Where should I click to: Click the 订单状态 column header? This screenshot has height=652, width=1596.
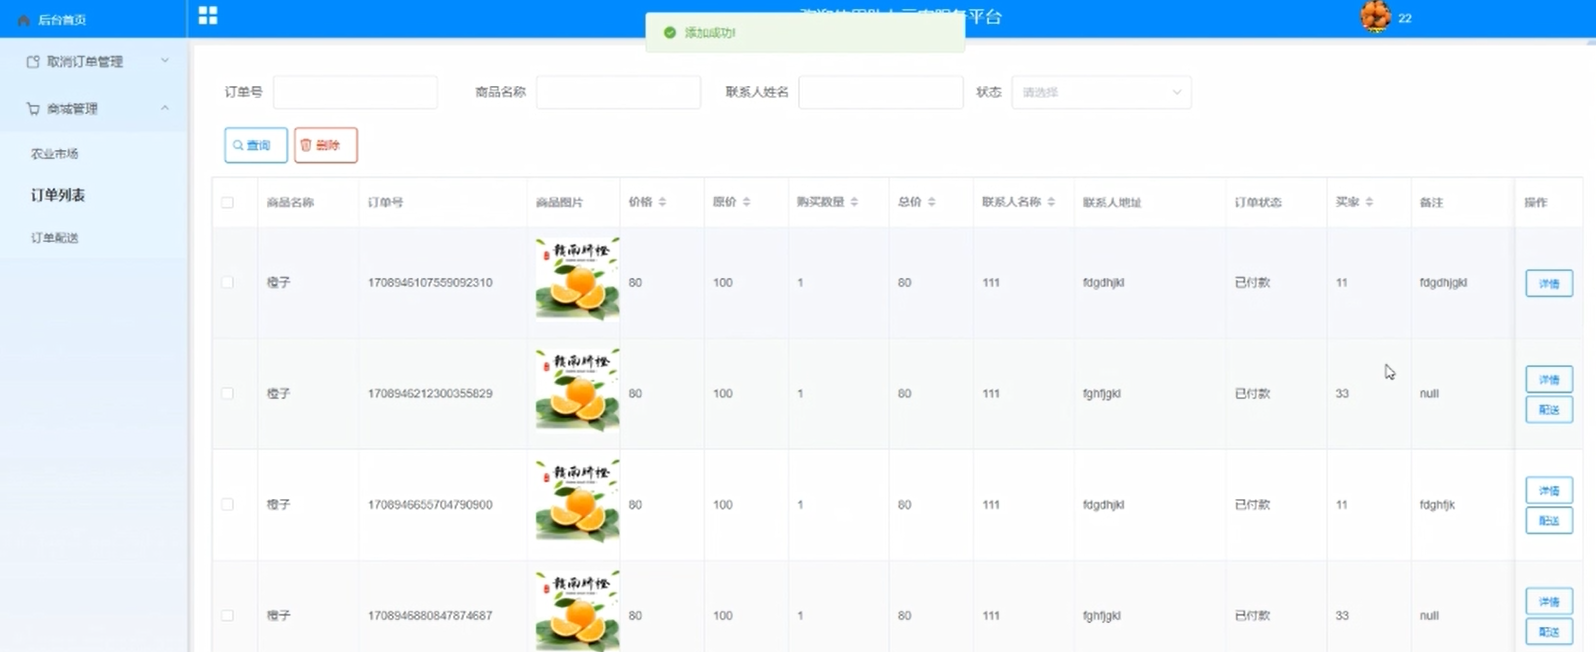(x=1258, y=202)
